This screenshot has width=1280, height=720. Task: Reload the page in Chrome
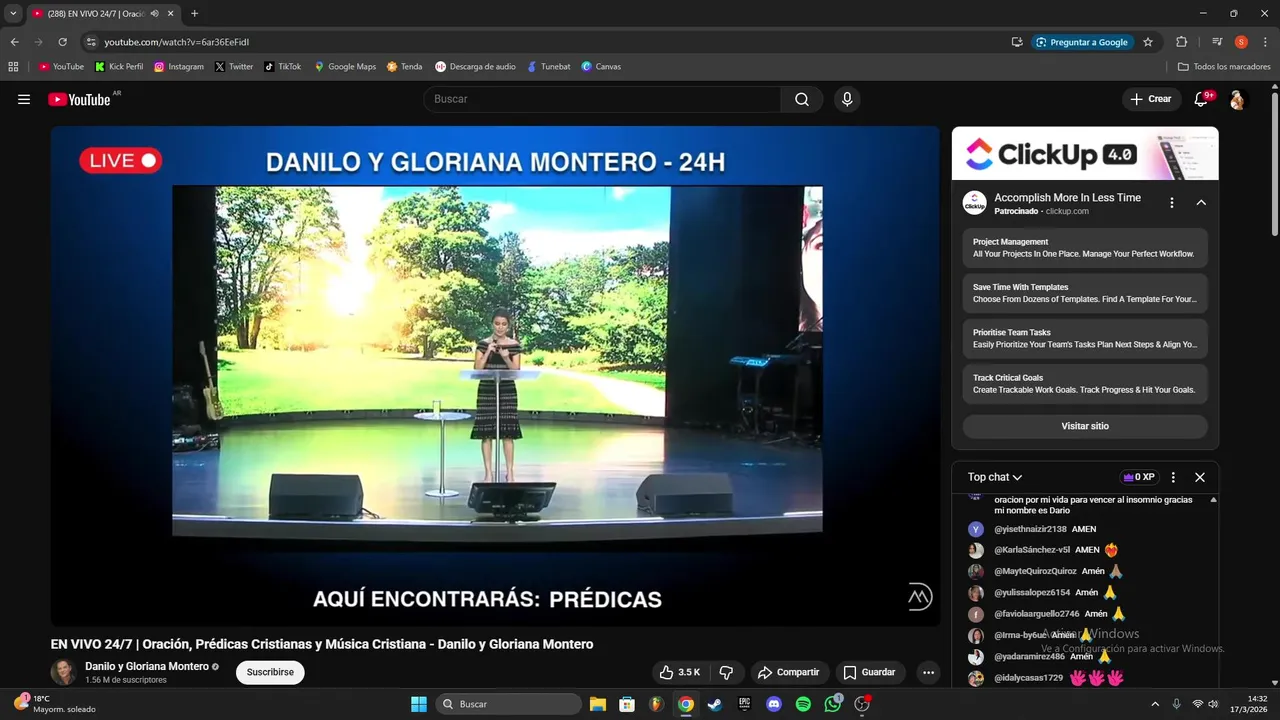coord(62,42)
